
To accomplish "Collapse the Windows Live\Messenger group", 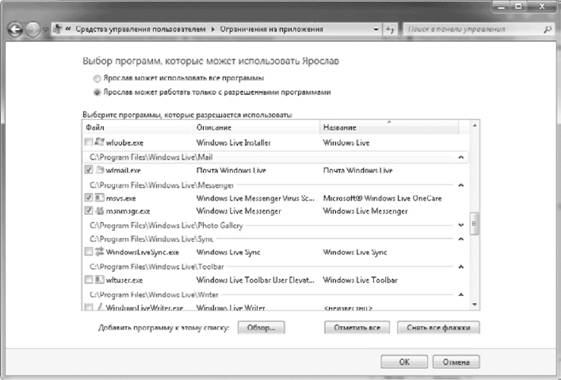I will [461, 185].
